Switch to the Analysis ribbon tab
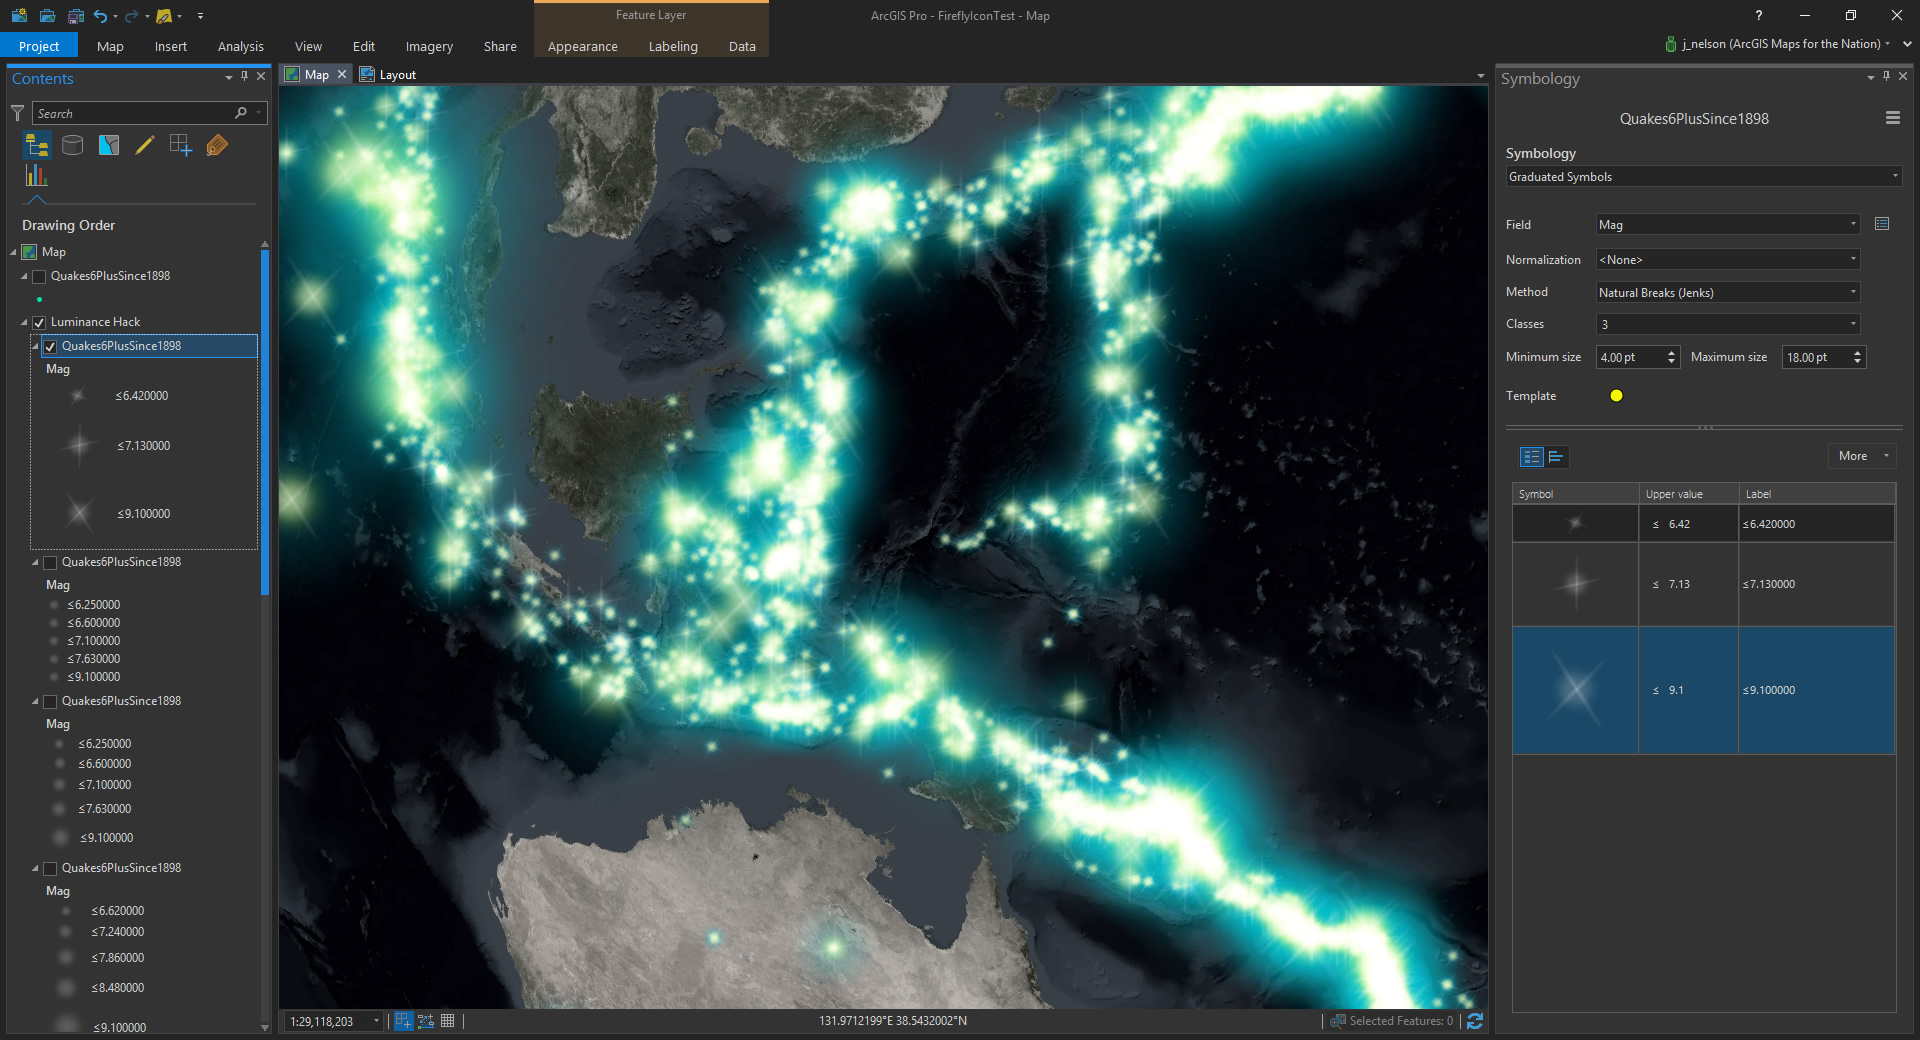The height and width of the screenshot is (1040, 1920). click(x=241, y=46)
